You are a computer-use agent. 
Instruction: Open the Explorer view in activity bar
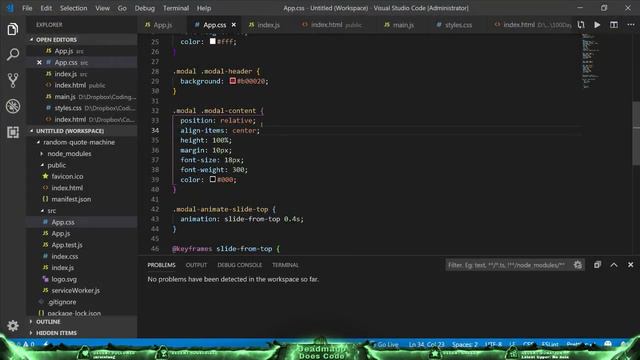[x=13, y=29]
